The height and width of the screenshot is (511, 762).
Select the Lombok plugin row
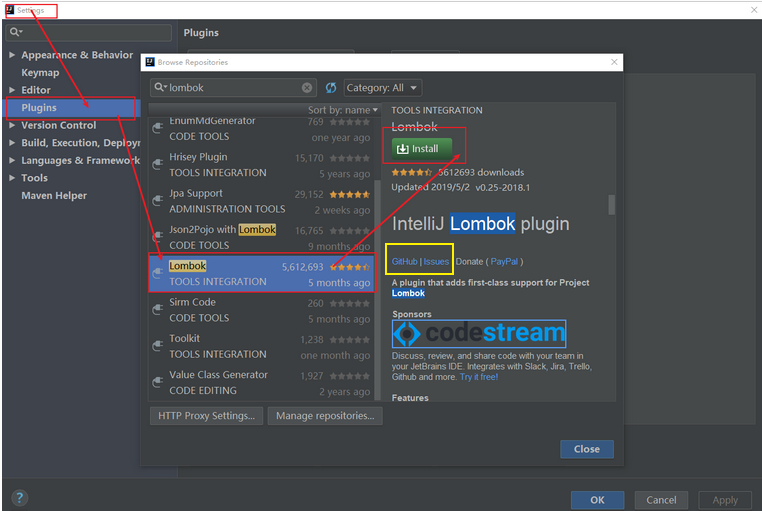coord(262,273)
